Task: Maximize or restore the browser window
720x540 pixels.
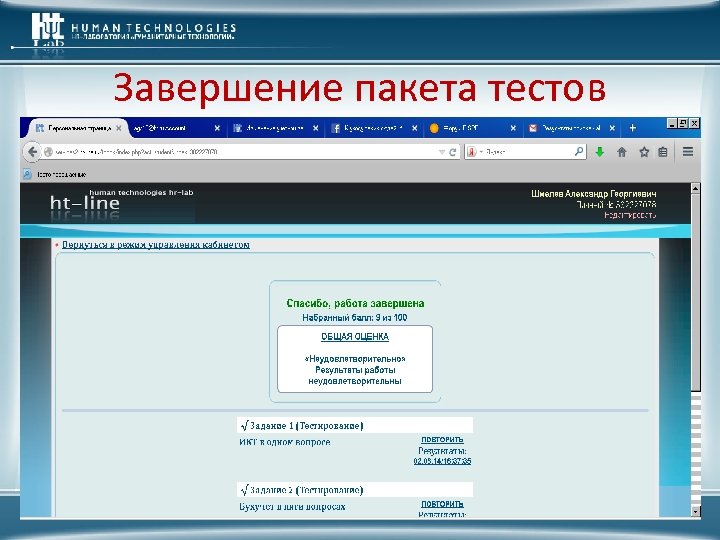Action: (683, 123)
